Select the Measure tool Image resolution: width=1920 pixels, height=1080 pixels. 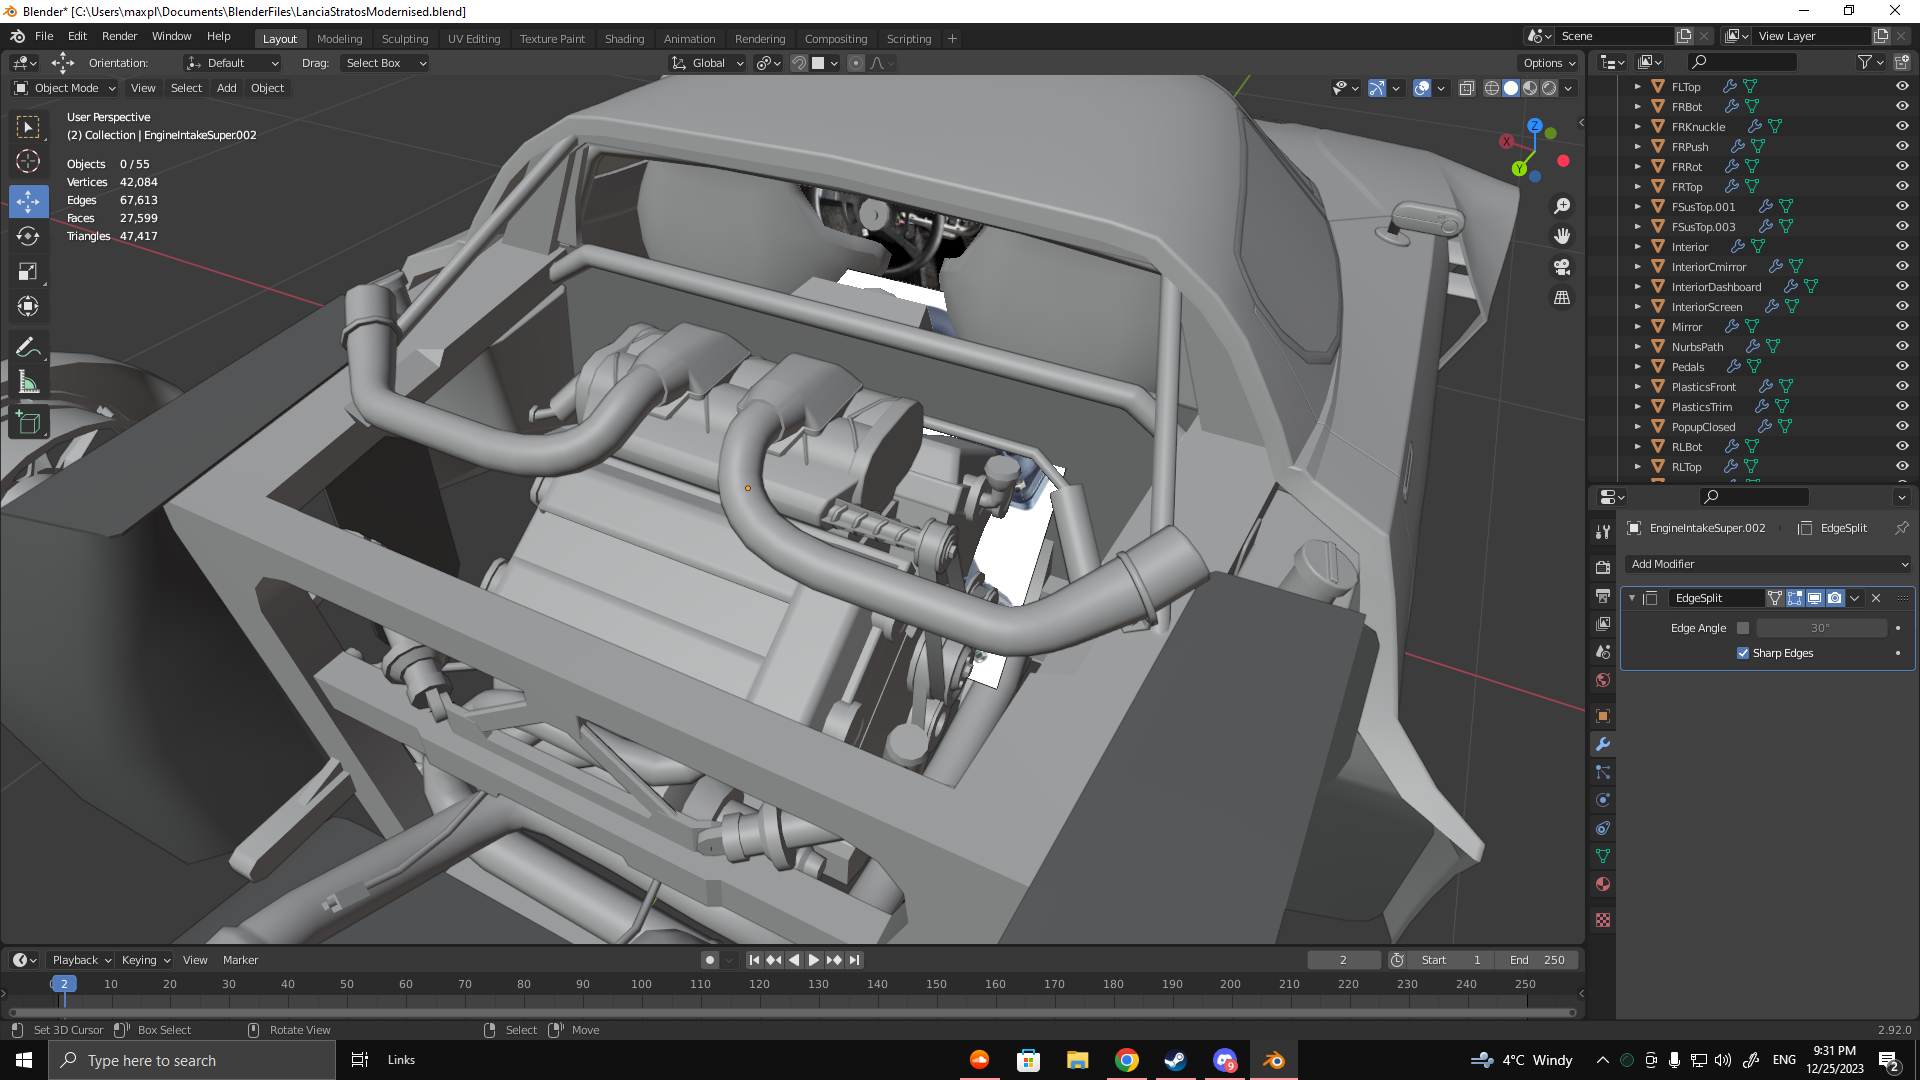tap(28, 383)
